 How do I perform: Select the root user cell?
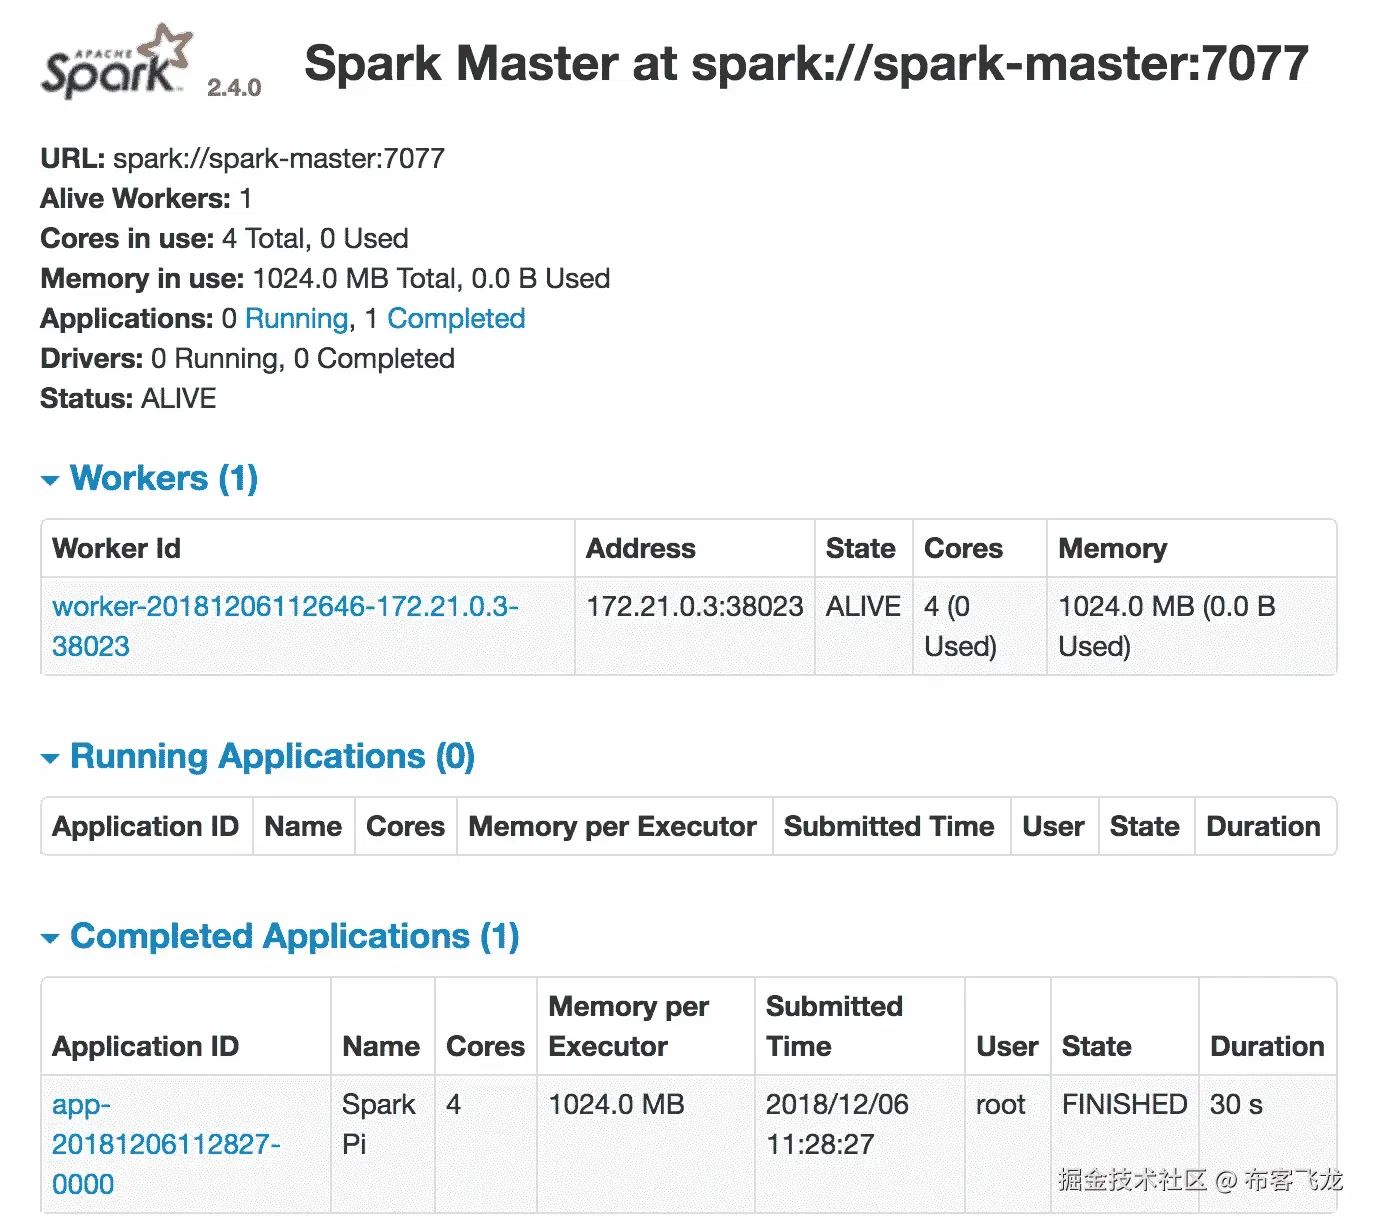1001,1104
